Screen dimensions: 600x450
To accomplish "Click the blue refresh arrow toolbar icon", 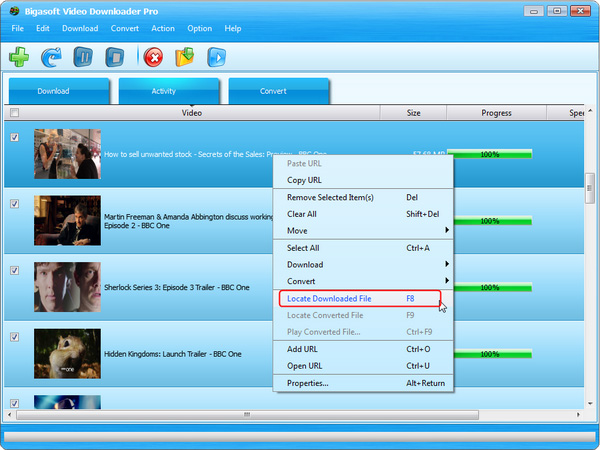I will coord(51,57).
